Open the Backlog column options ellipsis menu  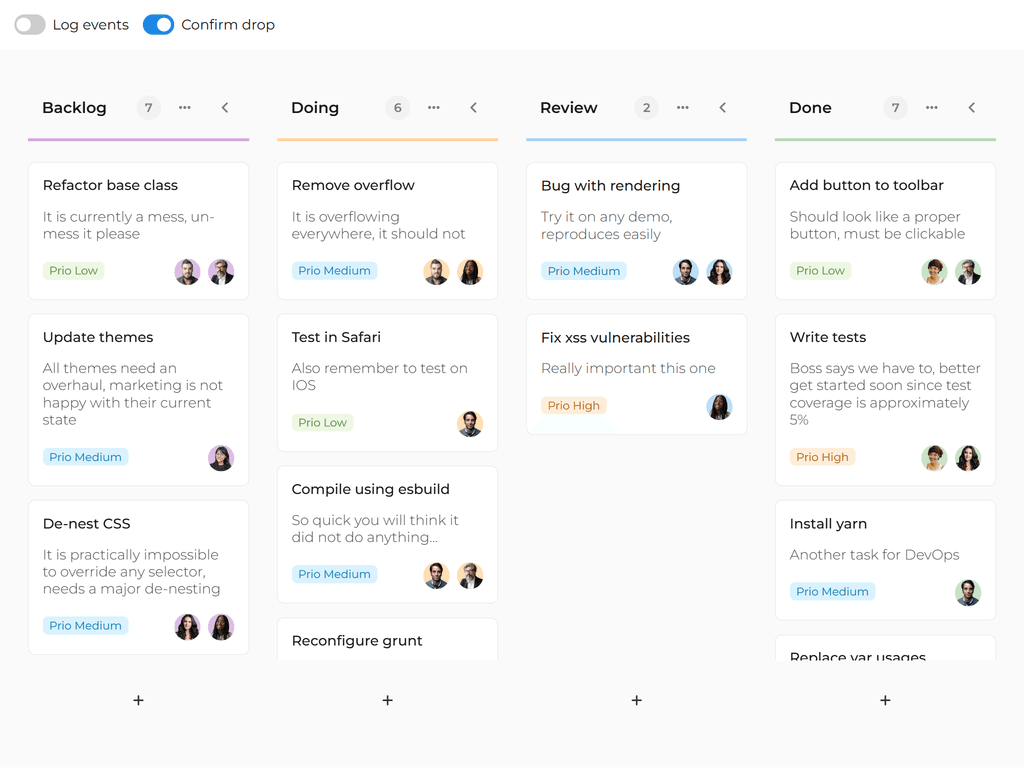[185, 108]
